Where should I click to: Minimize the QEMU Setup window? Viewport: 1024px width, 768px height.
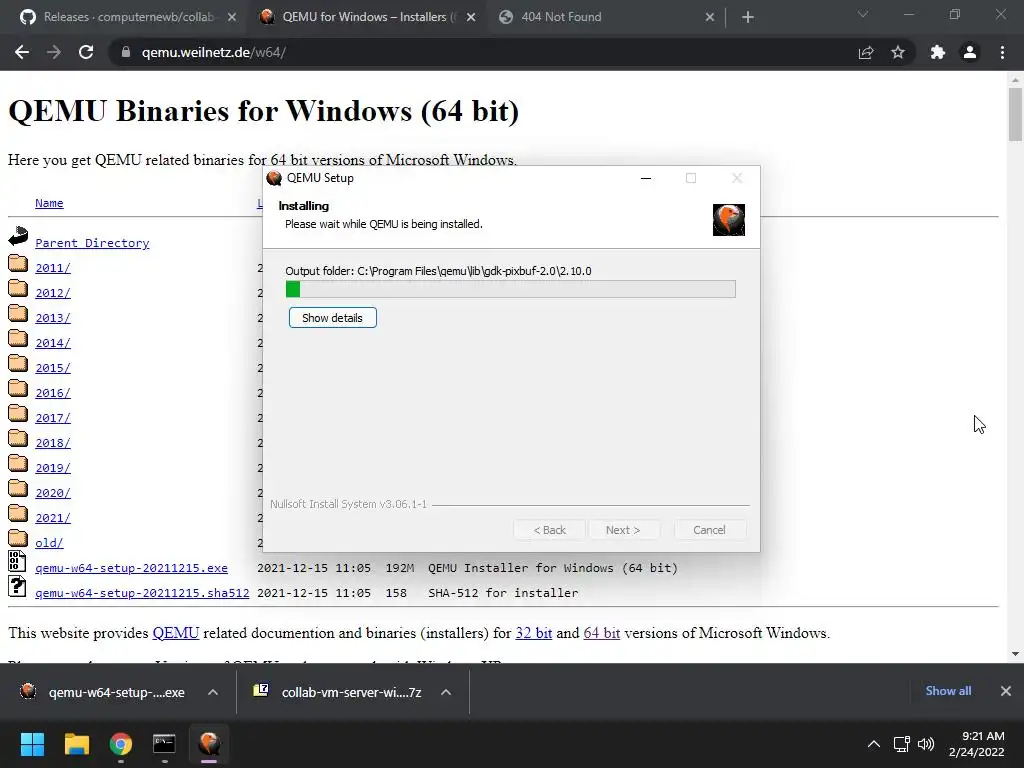point(646,178)
